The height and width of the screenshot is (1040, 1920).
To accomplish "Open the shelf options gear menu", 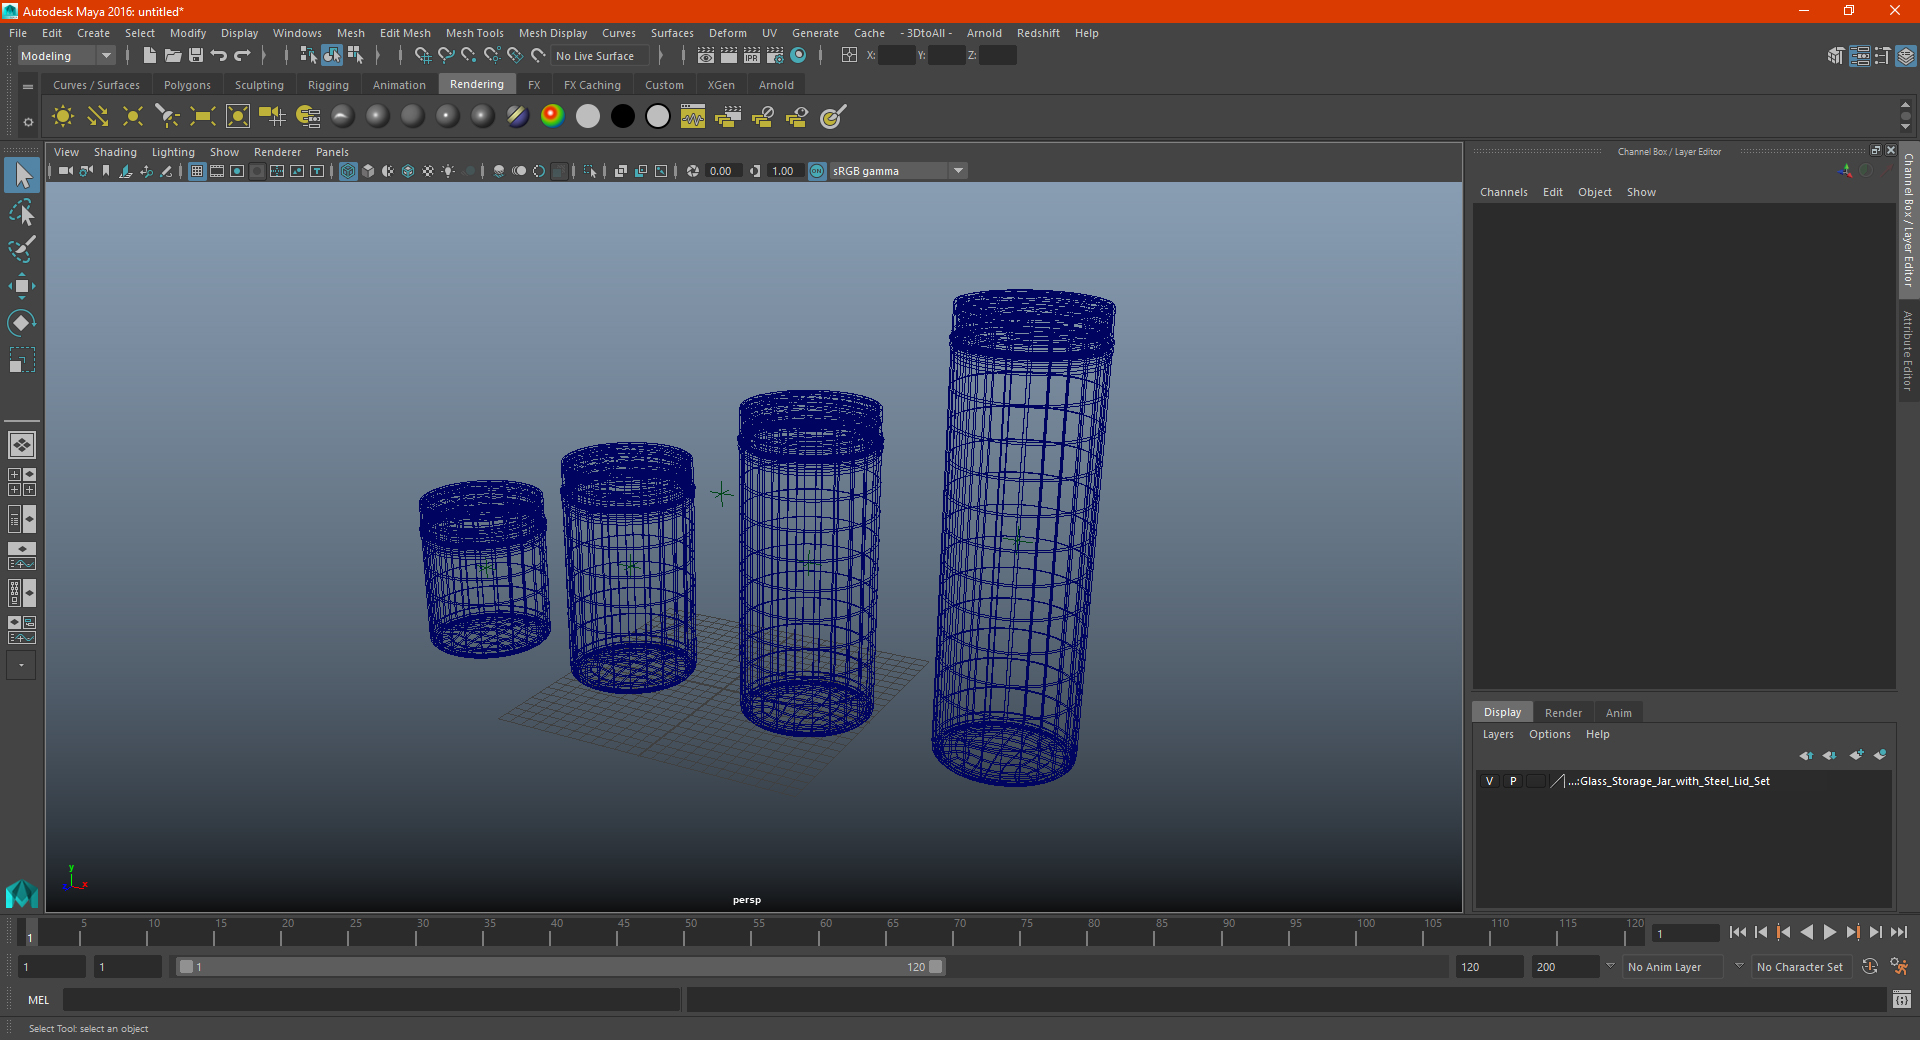I will (28, 122).
